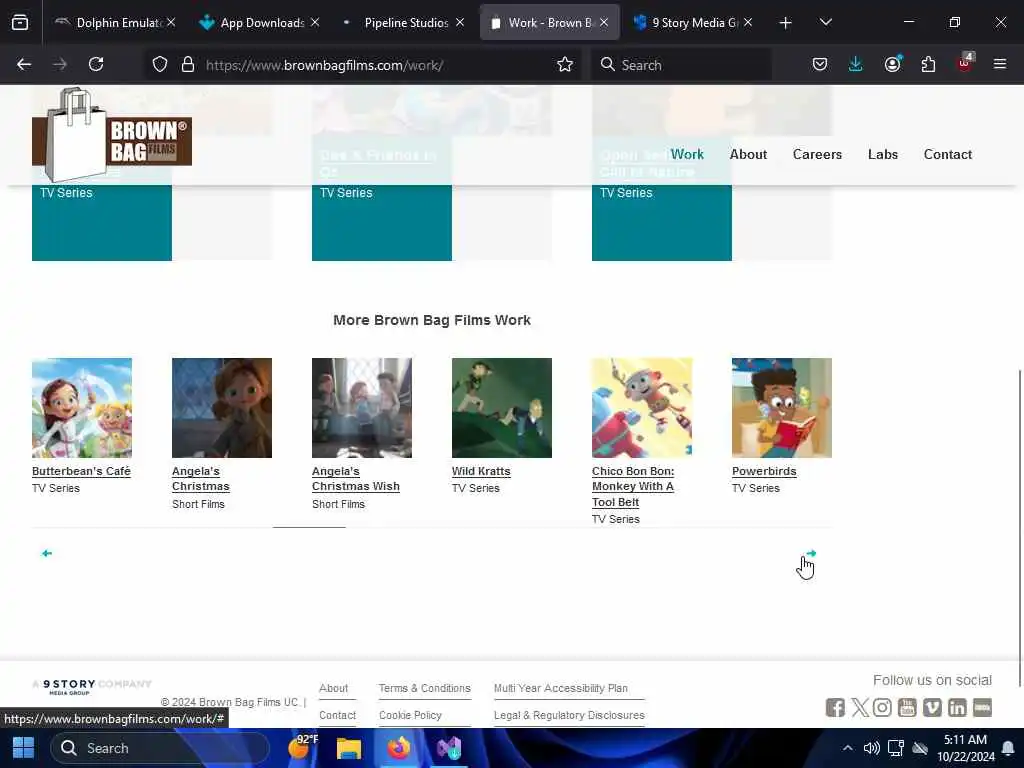Image resolution: width=1024 pixels, height=768 pixels.
Task: Open the Firefox extensions menu
Action: [928, 64]
